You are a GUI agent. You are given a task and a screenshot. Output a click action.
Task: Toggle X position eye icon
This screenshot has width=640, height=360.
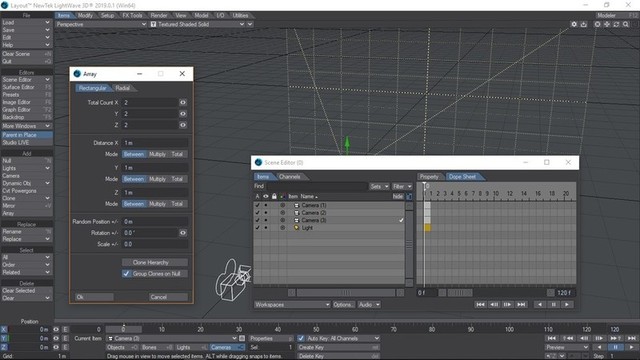tap(56, 329)
